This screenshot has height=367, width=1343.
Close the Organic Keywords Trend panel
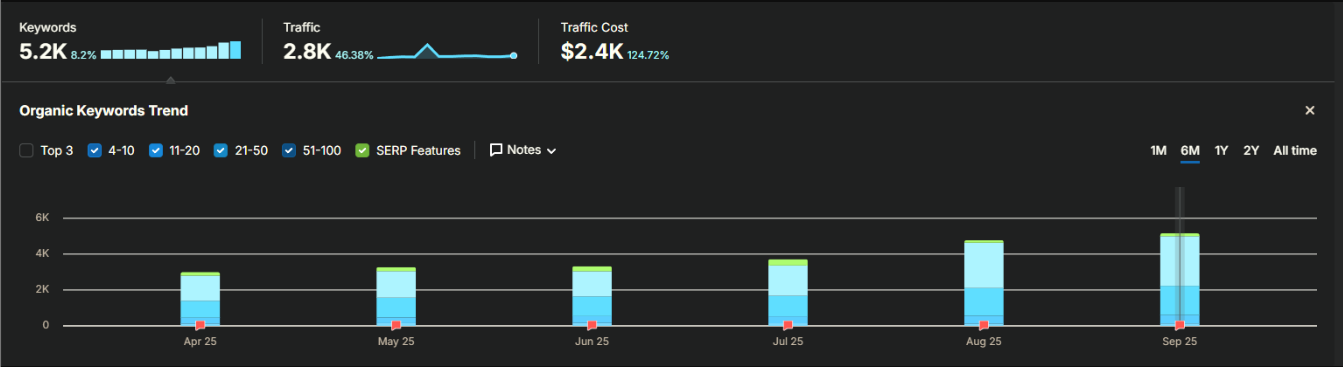pos(1310,110)
